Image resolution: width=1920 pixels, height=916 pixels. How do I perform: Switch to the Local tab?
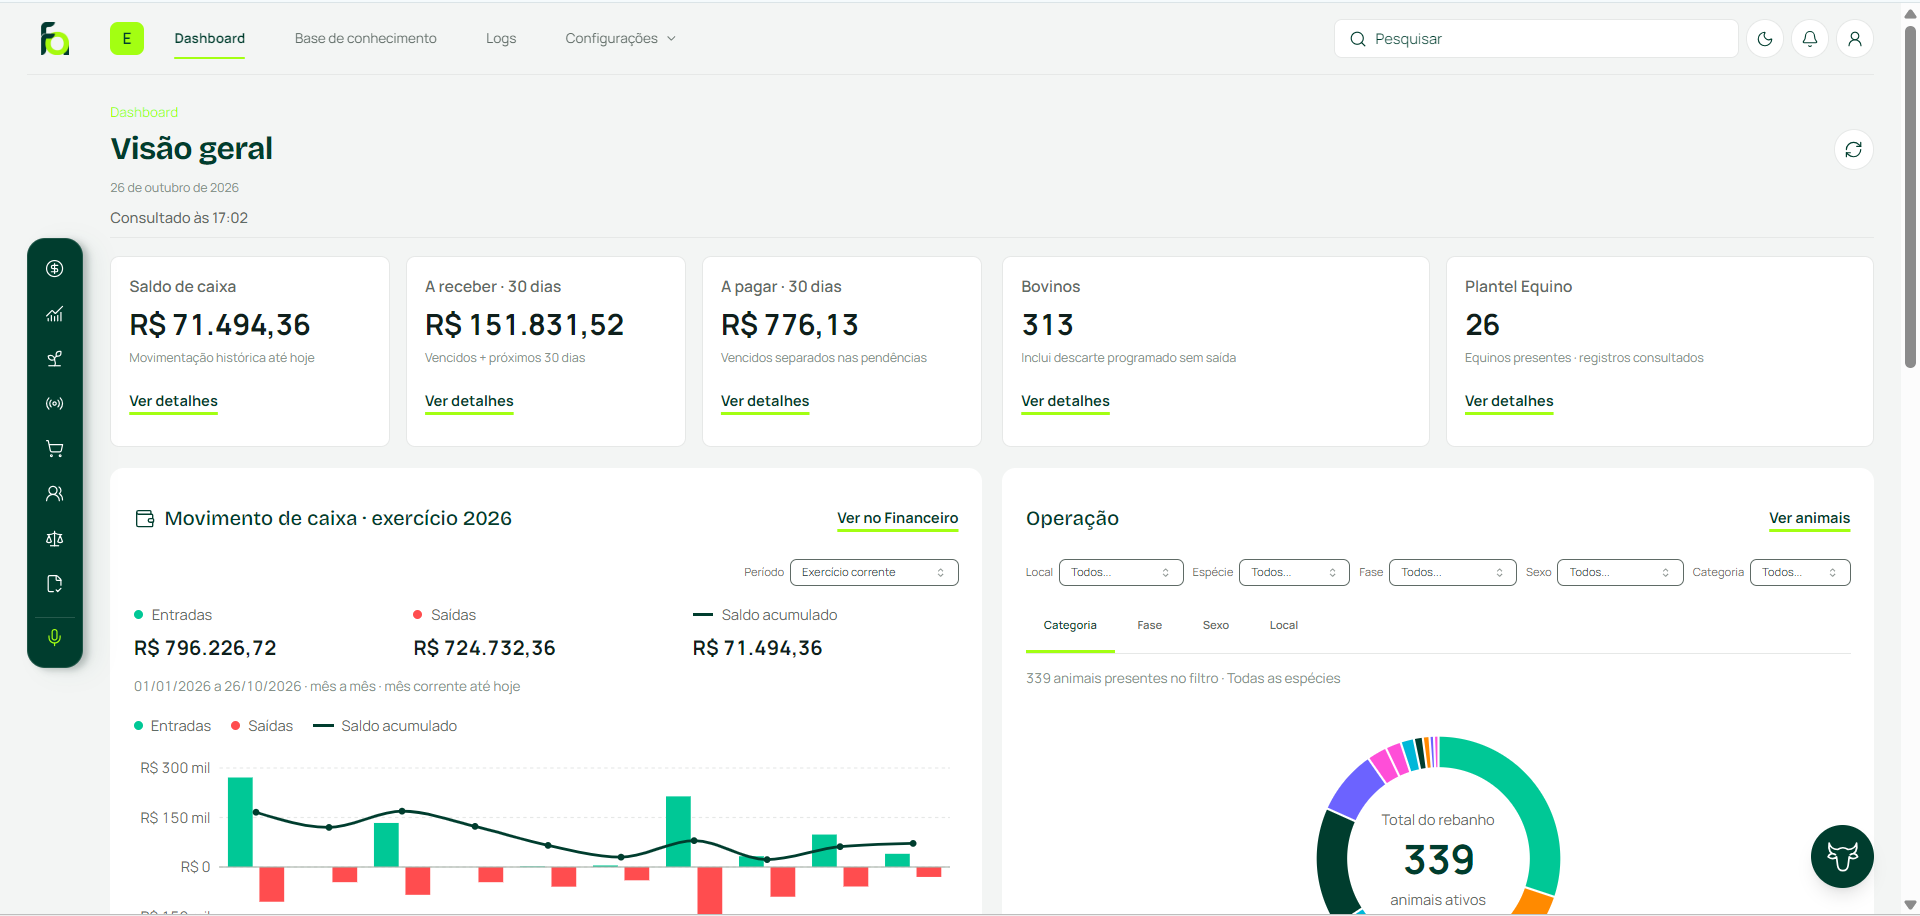1284,626
